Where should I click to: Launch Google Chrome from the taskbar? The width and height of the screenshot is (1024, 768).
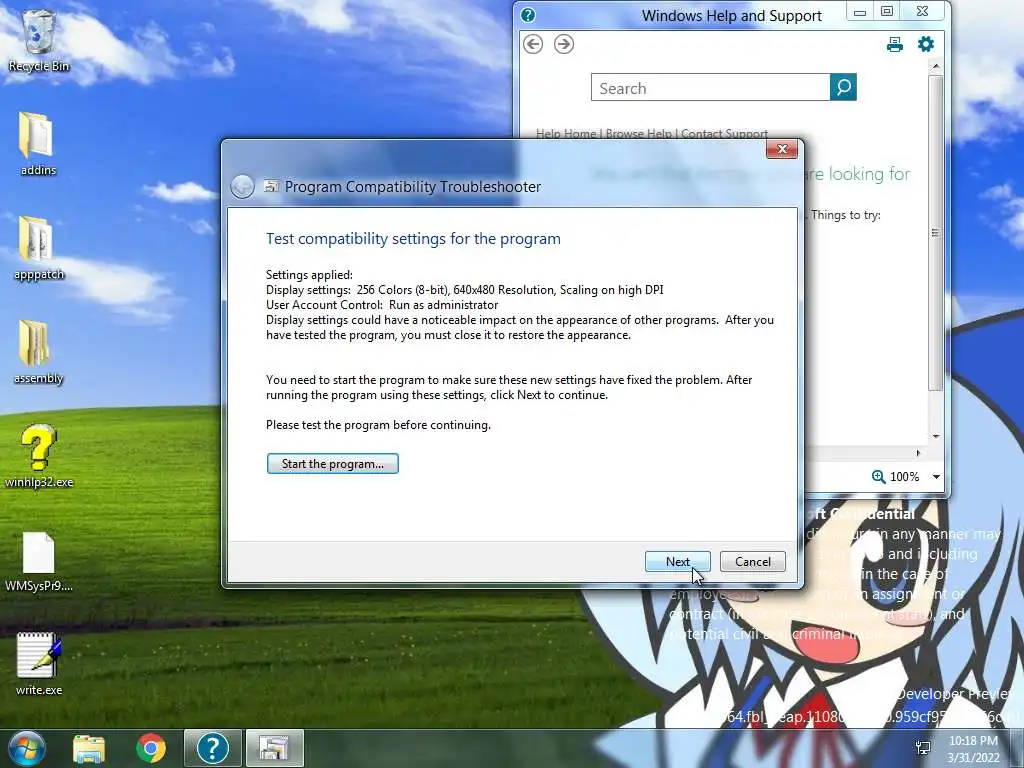pyautogui.click(x=151, y=748)
